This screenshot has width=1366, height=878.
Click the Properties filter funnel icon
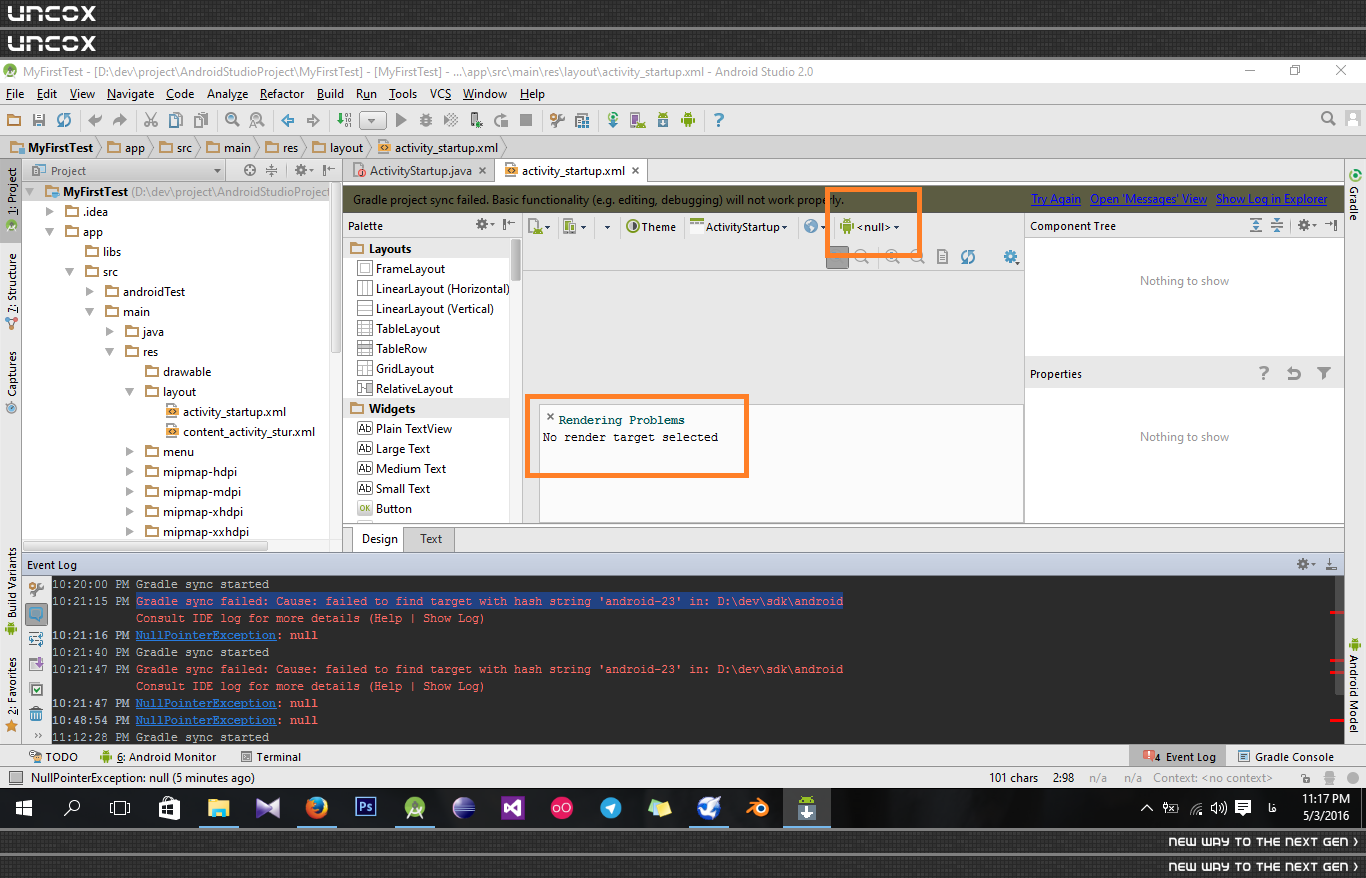[1324, 373]
